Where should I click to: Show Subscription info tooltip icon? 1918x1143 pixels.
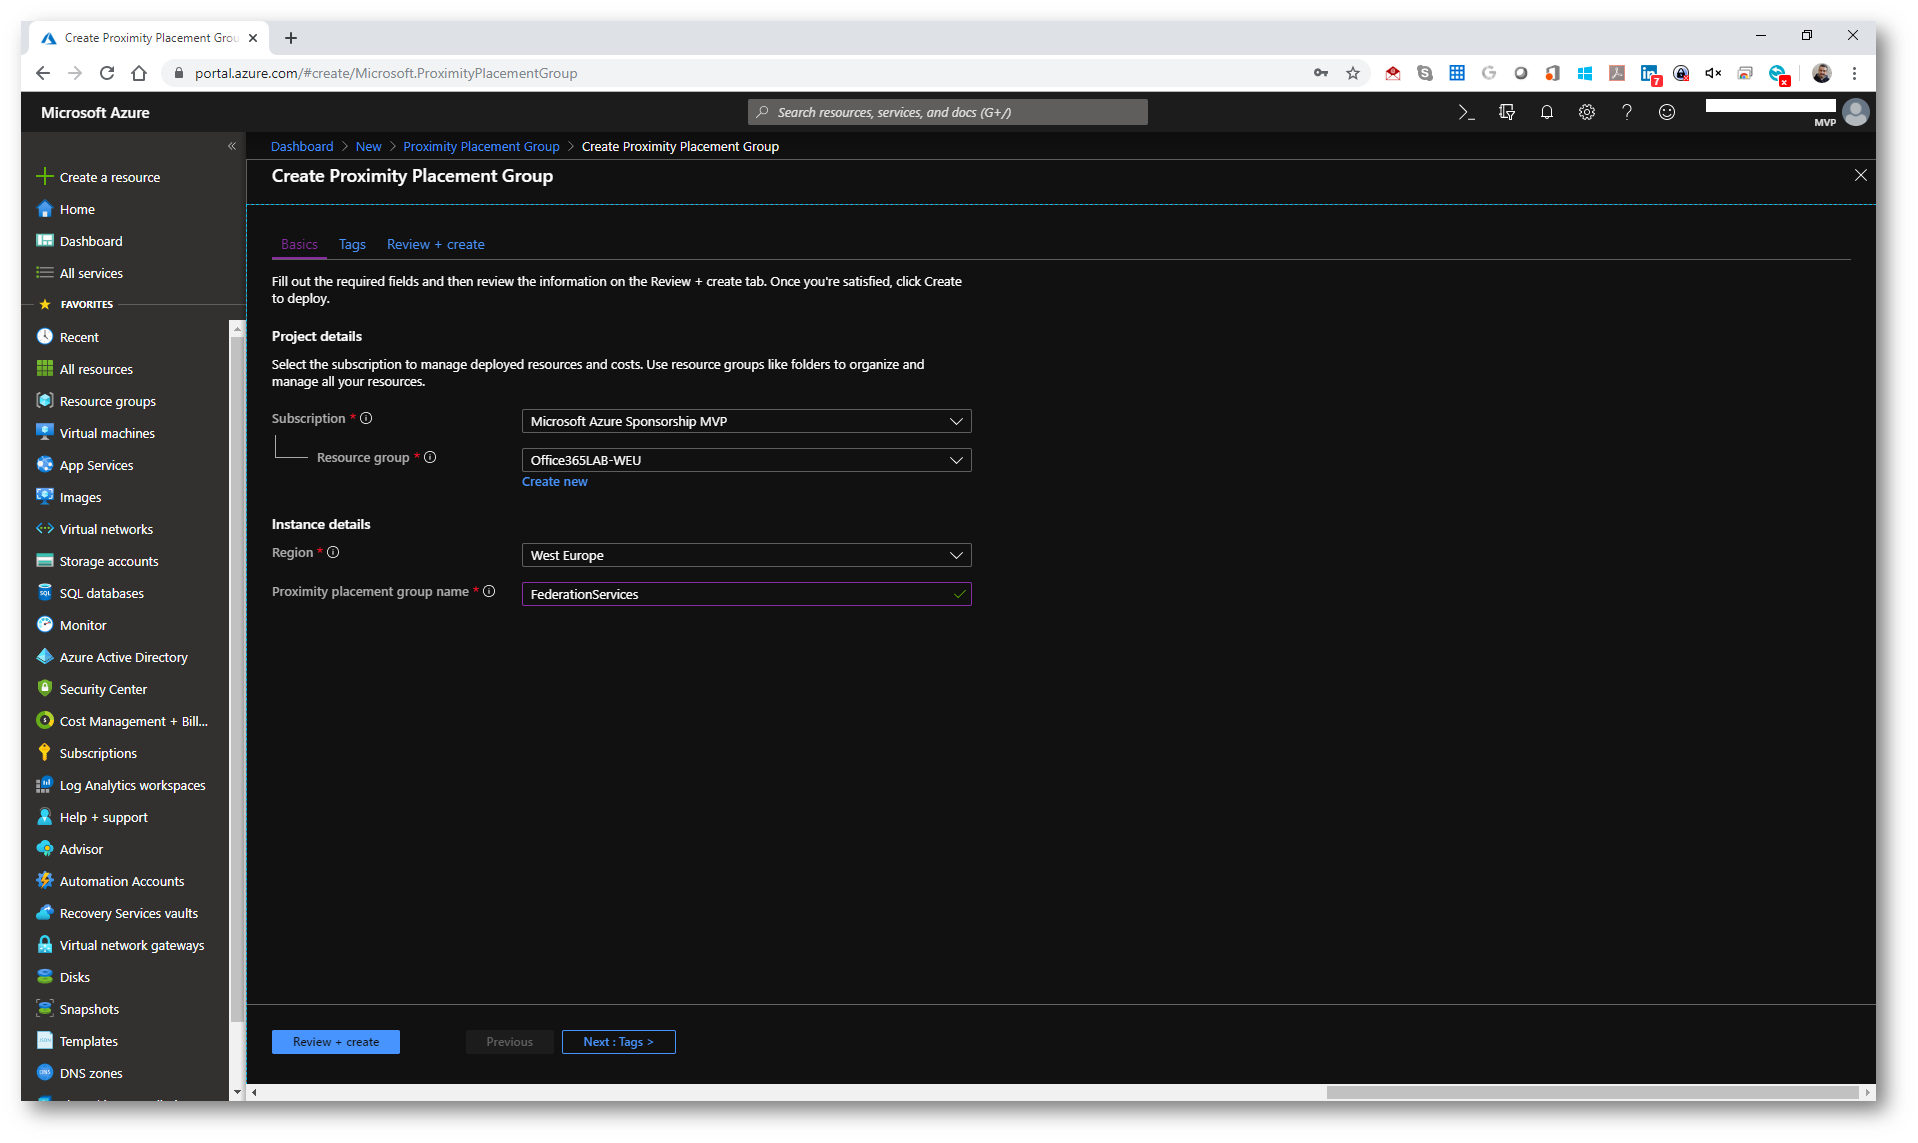point(366,418)
